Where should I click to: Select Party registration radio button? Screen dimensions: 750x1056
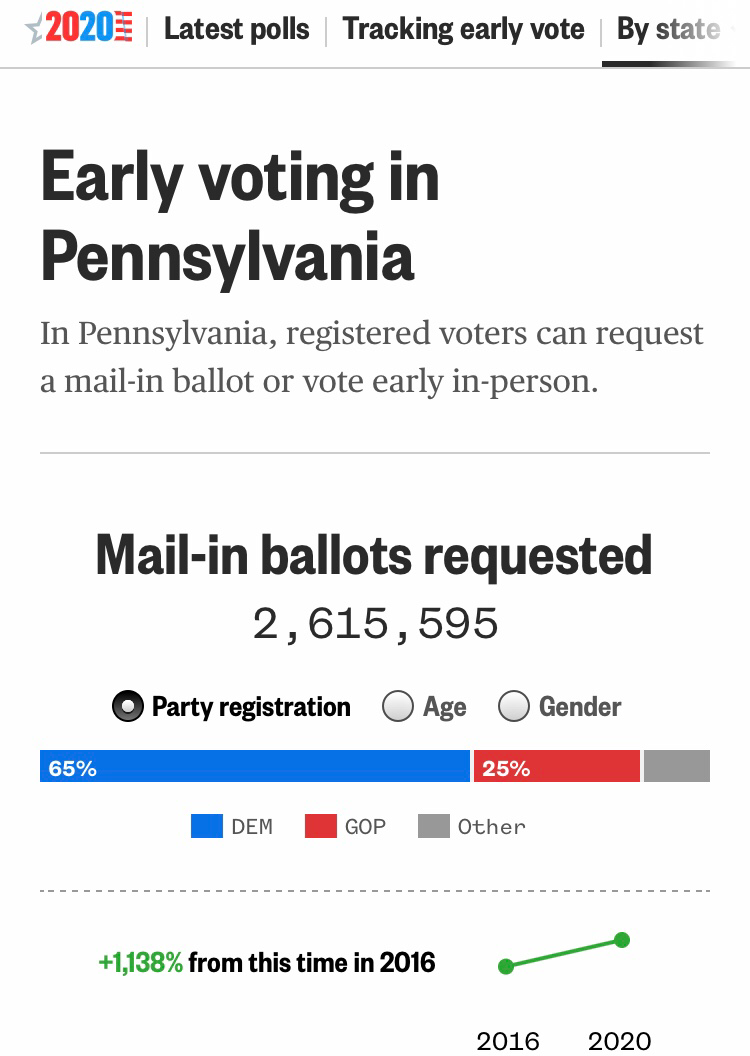[128, 706]
